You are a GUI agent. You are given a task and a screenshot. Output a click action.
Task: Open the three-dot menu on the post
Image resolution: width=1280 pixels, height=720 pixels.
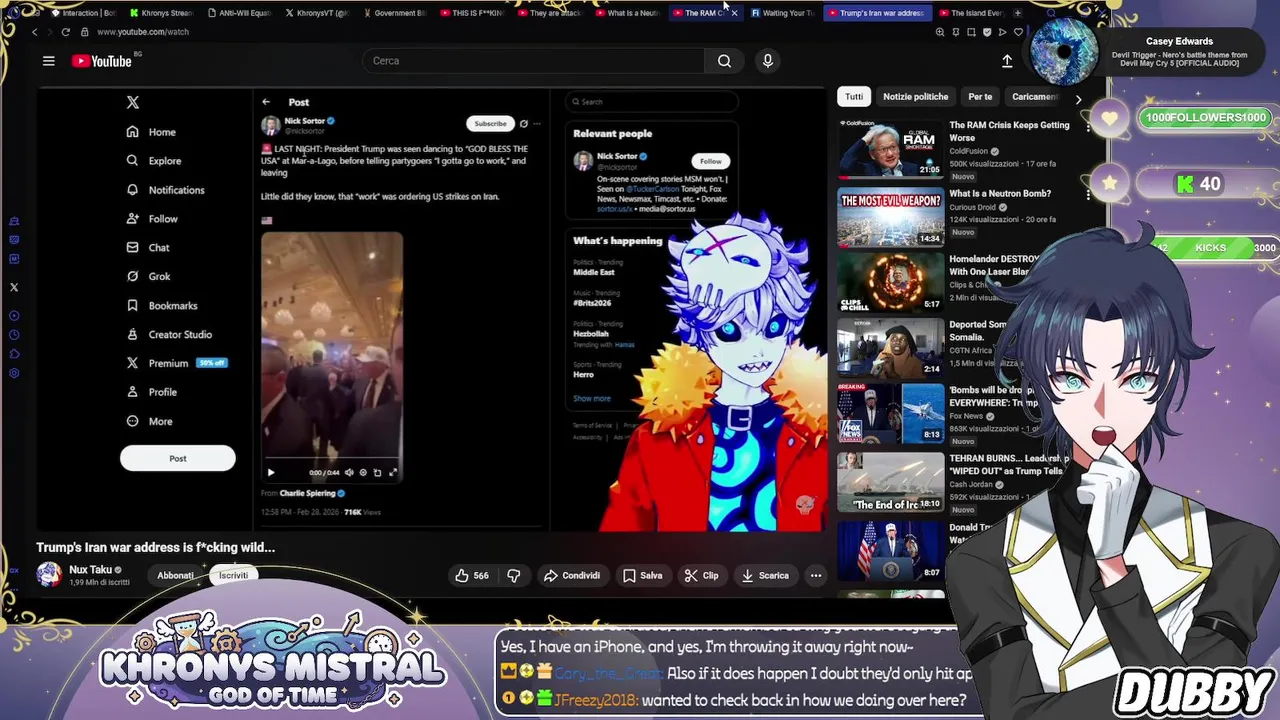pyautogui.click(x=537, y=124)
